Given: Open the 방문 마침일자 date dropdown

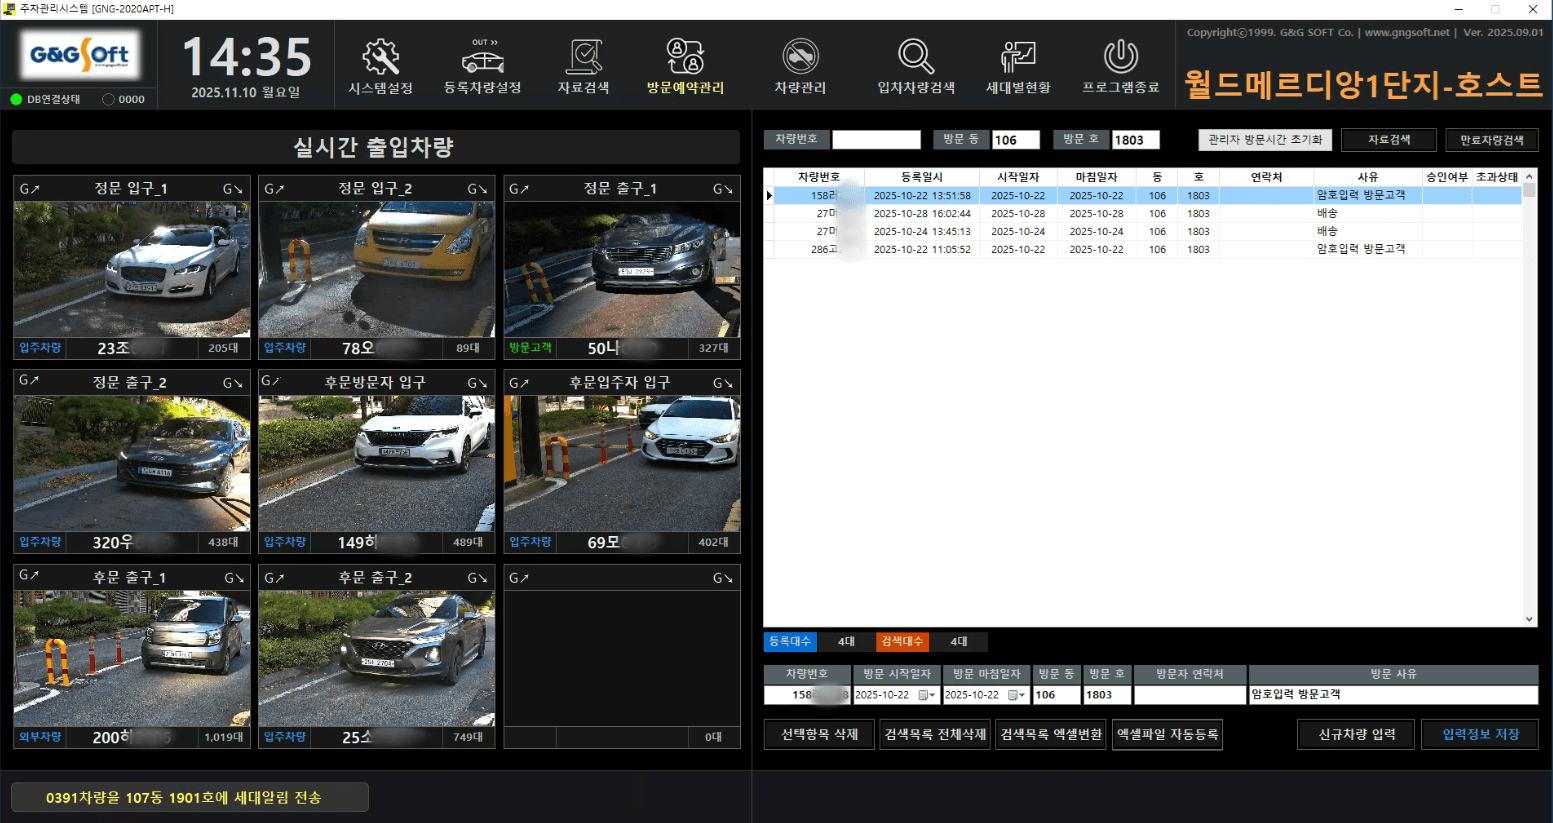Looking at the screenshot, I should click(1018, 695).
